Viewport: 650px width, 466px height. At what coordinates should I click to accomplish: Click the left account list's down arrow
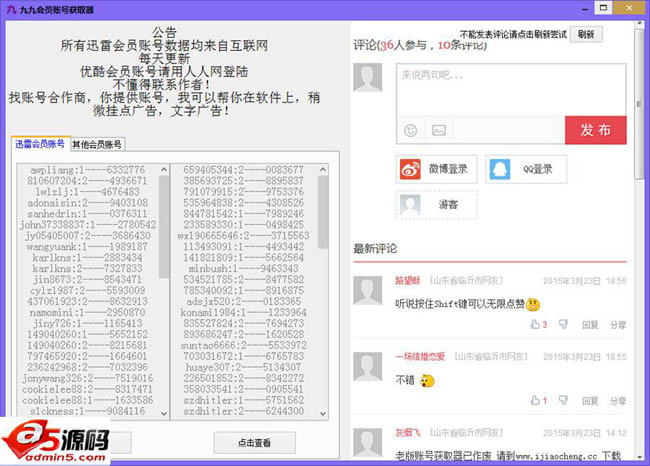coord(164,413)
